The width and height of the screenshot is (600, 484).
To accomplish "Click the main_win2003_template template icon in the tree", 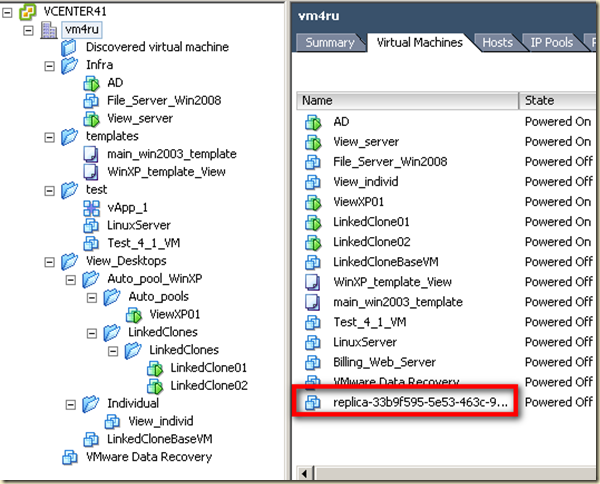I will click(x=91, y=154).
